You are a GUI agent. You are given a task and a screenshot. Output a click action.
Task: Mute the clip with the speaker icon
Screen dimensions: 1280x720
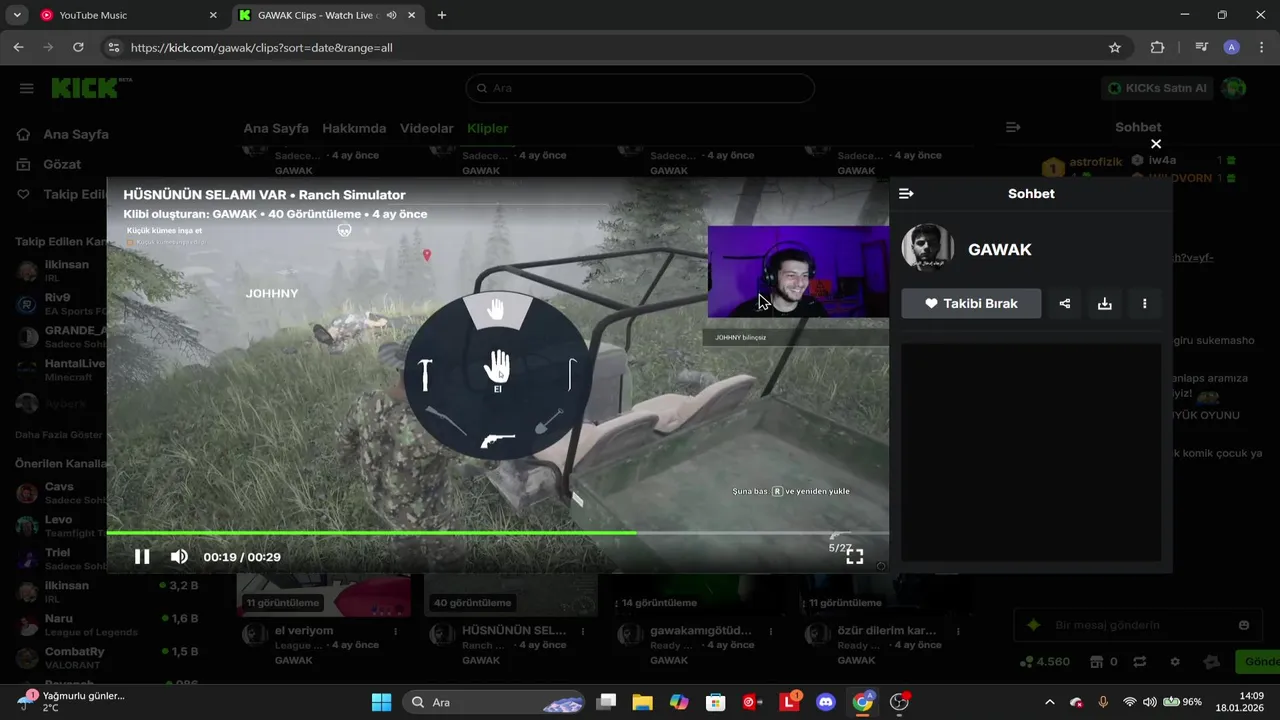(179, 557)
